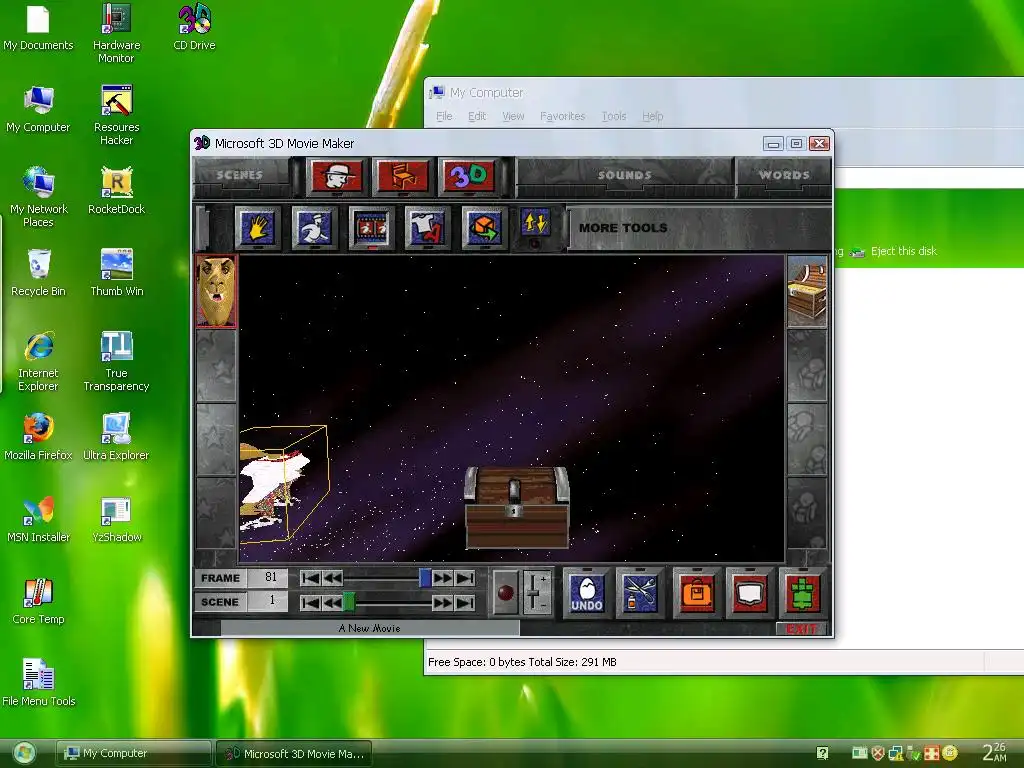1024x768 pixels.
Task: Open File Menu Tools desktop icon
Action: [38, 684]
